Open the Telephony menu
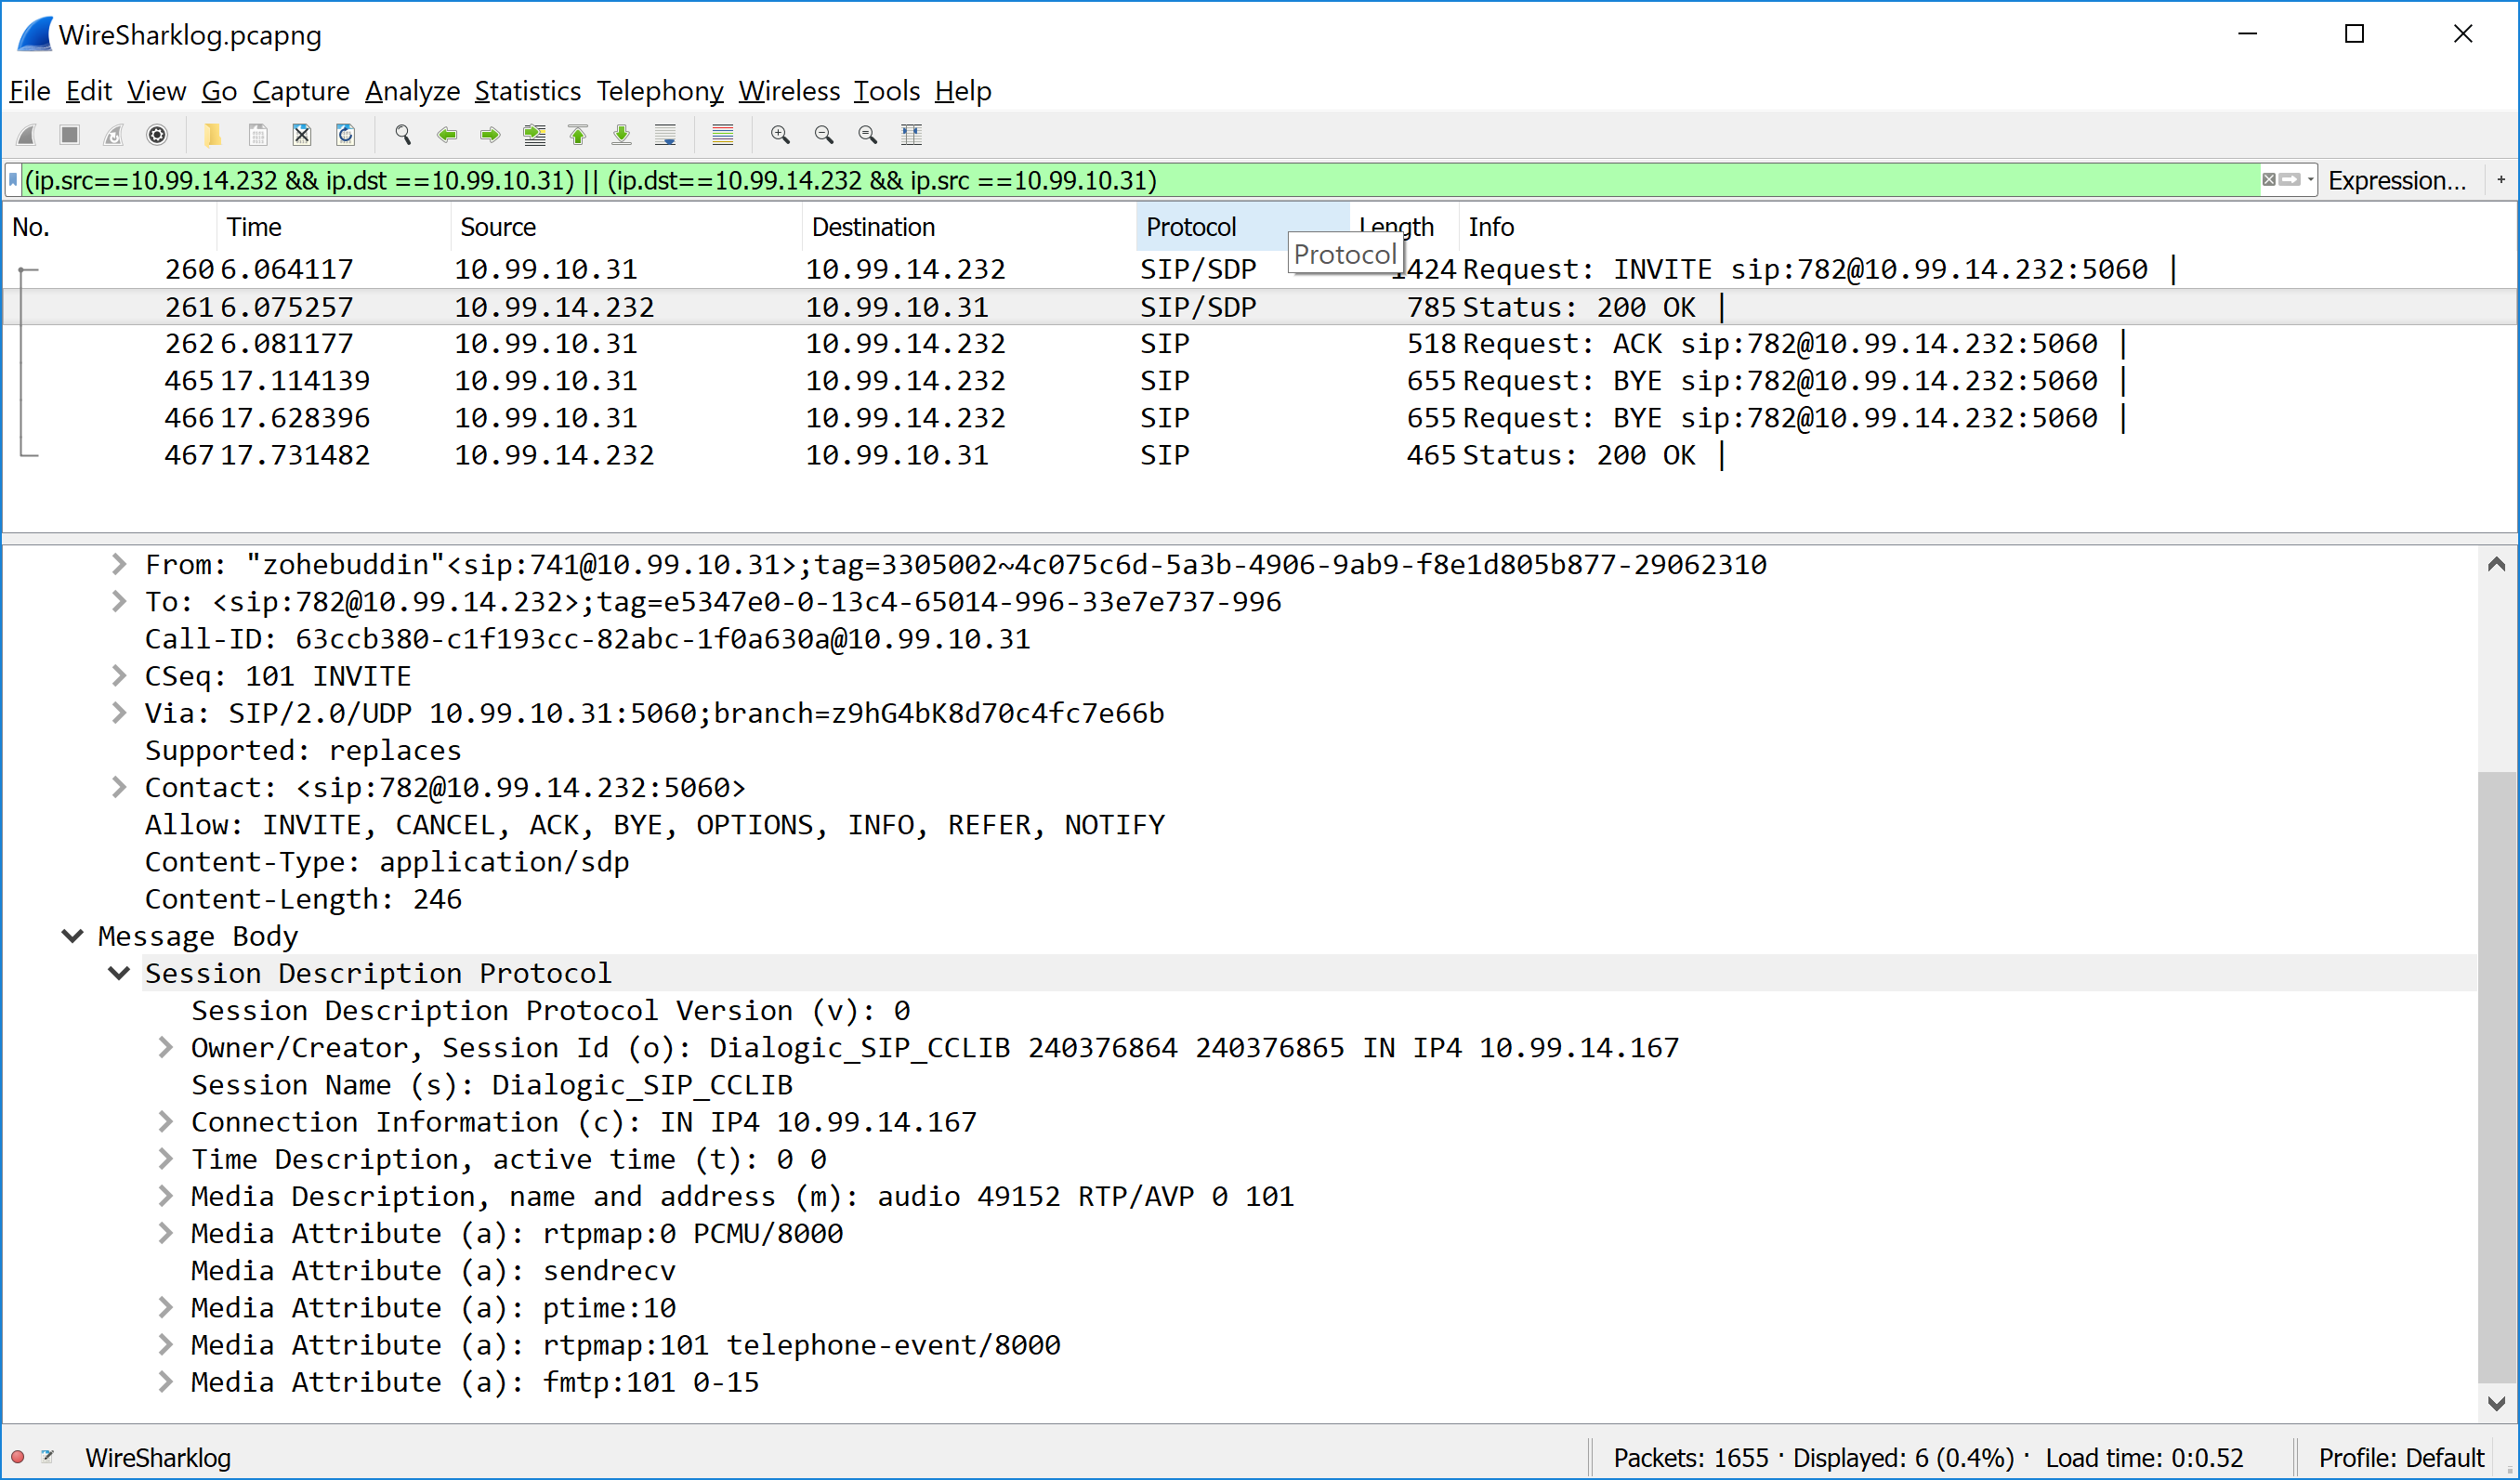 [659, 91]
